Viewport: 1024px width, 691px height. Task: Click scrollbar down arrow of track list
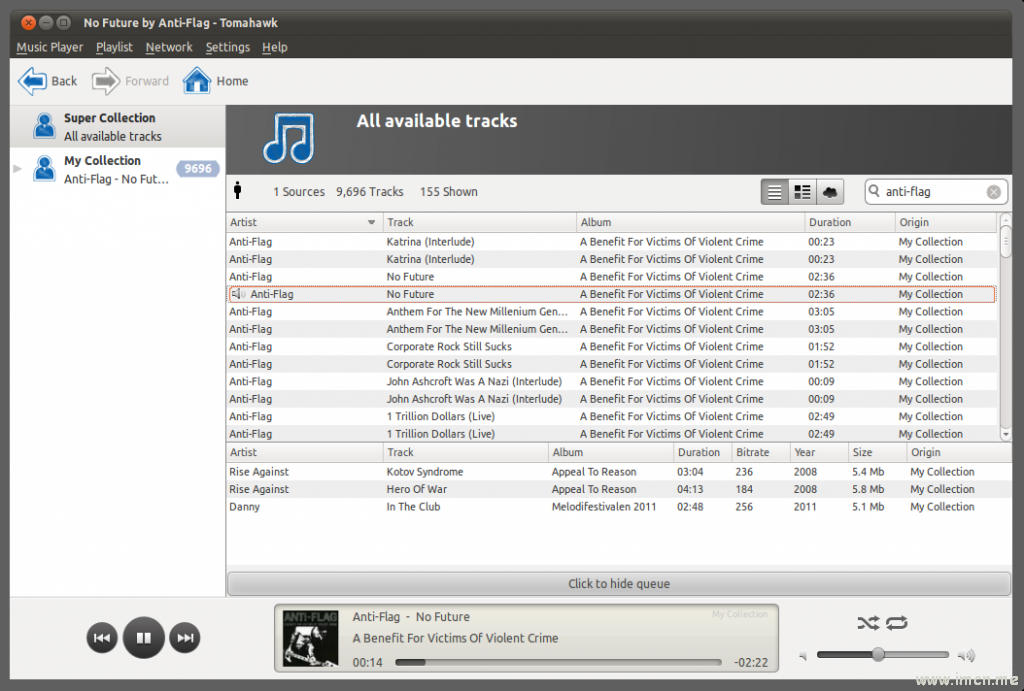click(1006, 434)
